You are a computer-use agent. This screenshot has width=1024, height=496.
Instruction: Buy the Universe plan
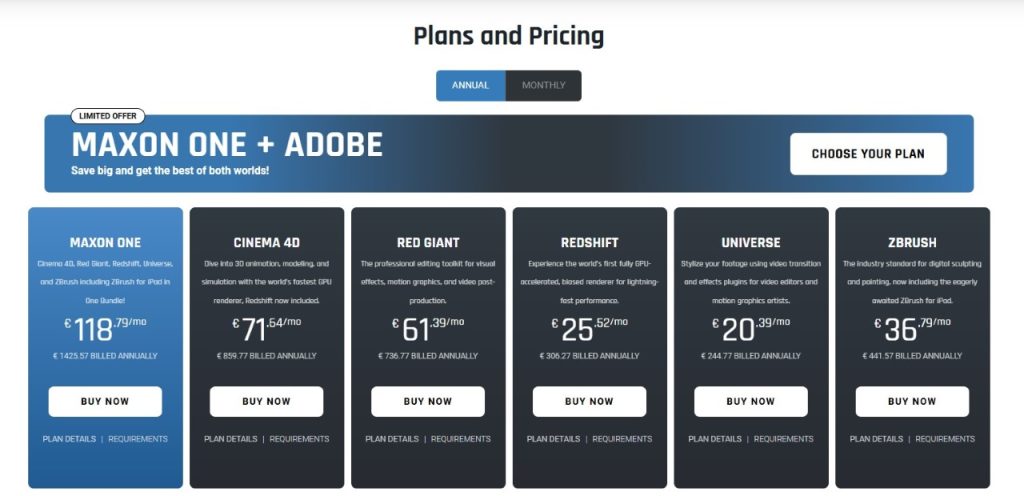750,401
